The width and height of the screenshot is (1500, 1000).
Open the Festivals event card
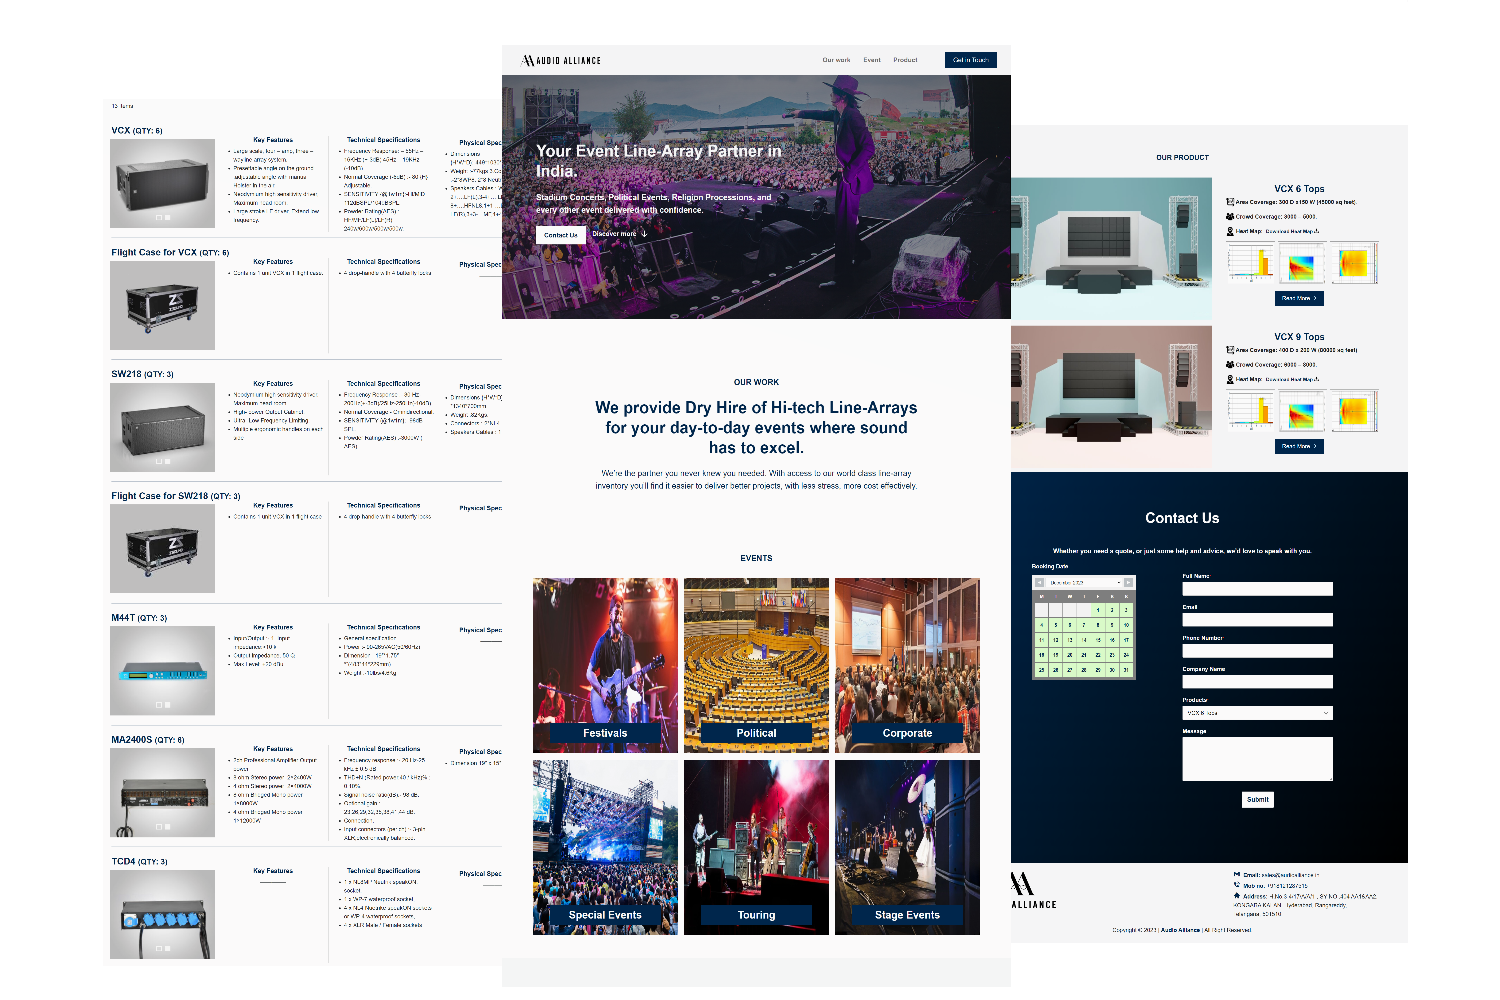click(605, 665)
